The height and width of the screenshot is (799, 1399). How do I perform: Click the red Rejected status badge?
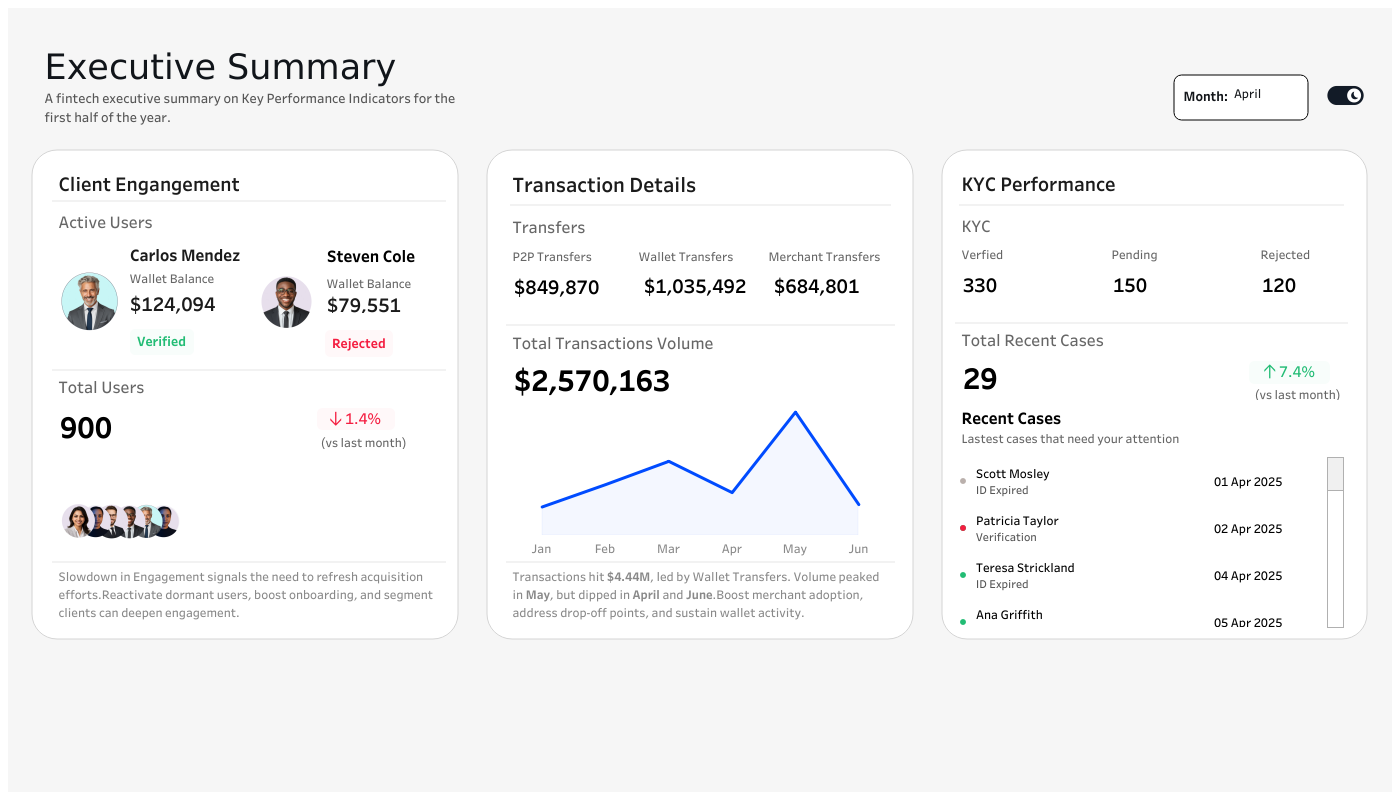[358, 343]
